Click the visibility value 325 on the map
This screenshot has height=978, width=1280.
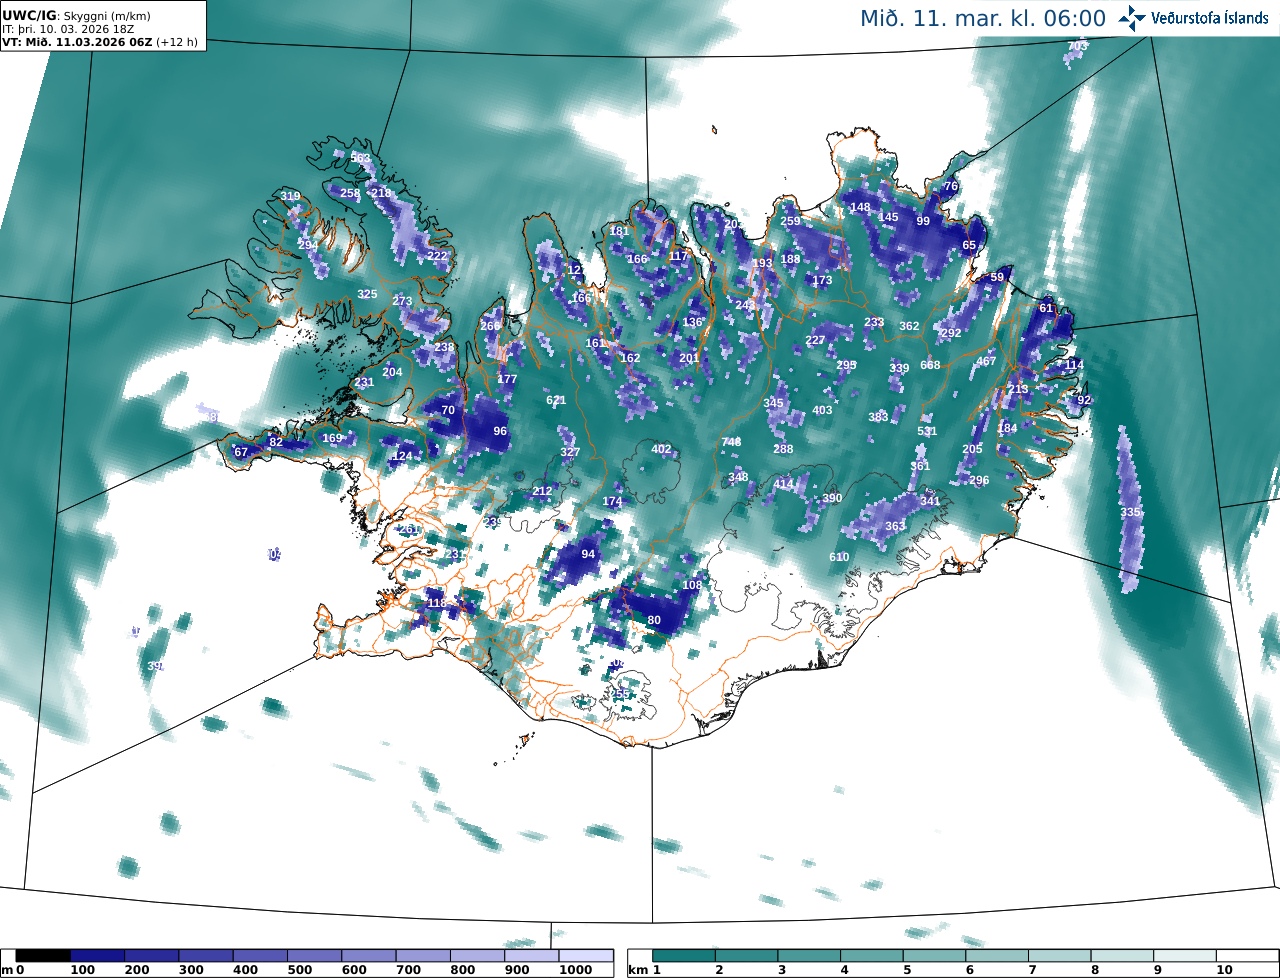(367, 294)
